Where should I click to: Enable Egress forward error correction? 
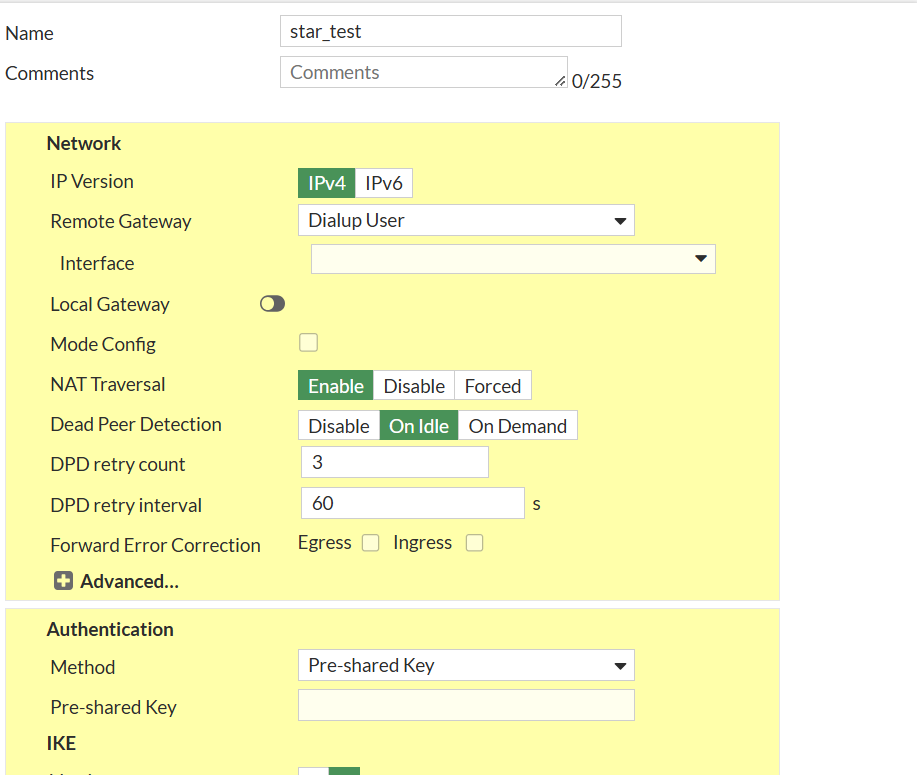371,543
